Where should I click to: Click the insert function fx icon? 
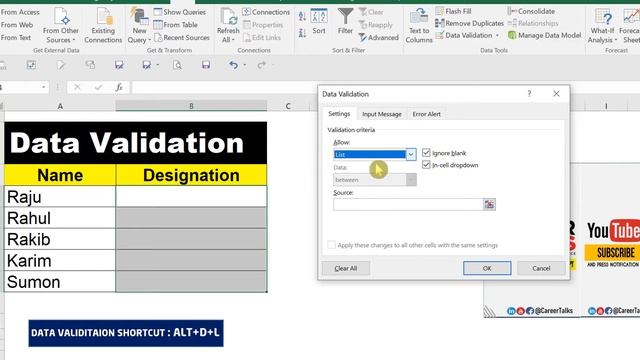pos(119,87)
